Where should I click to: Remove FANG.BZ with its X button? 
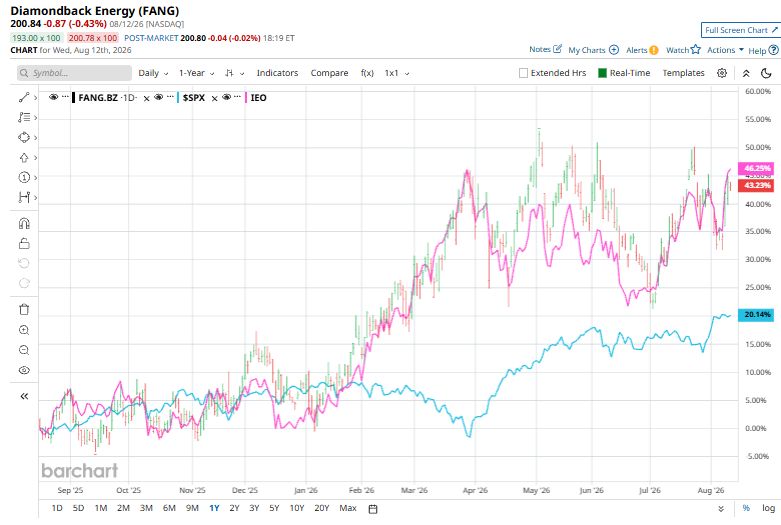coord(146,99)
